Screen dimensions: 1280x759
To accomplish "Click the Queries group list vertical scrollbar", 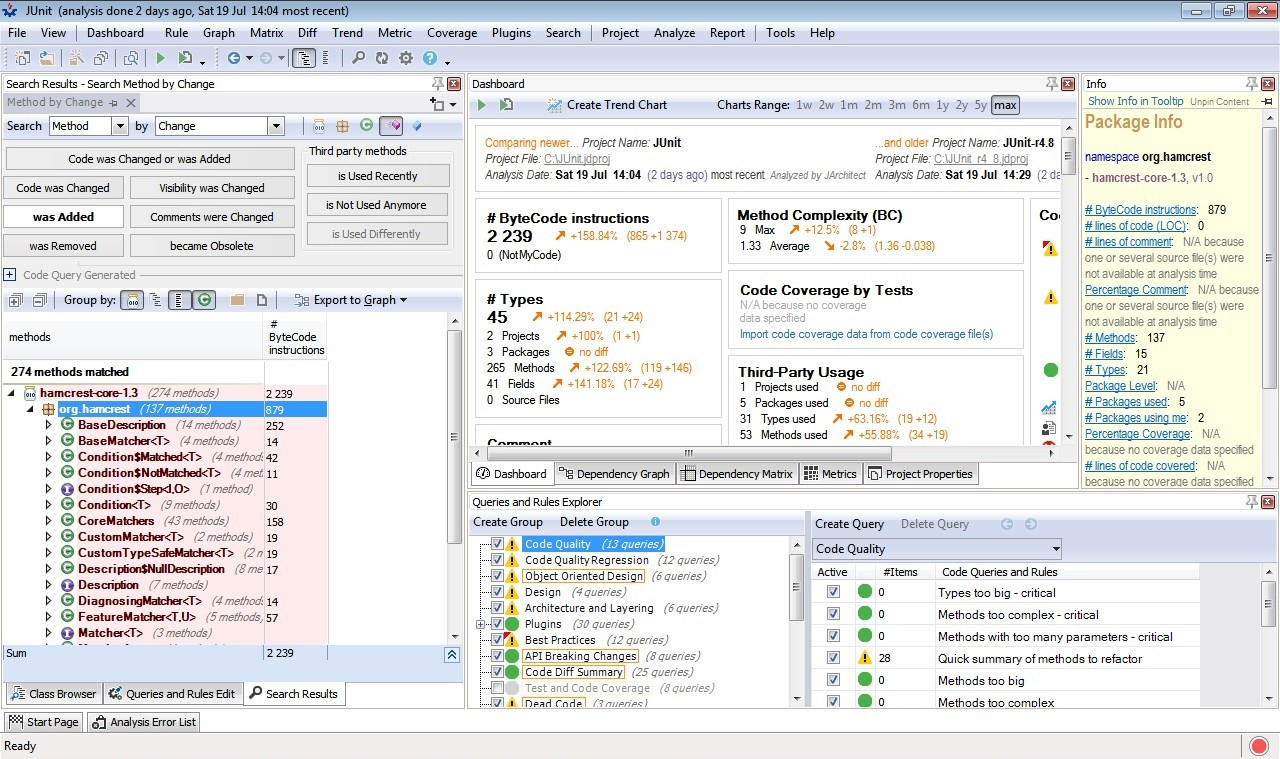I will click(796, 621).
